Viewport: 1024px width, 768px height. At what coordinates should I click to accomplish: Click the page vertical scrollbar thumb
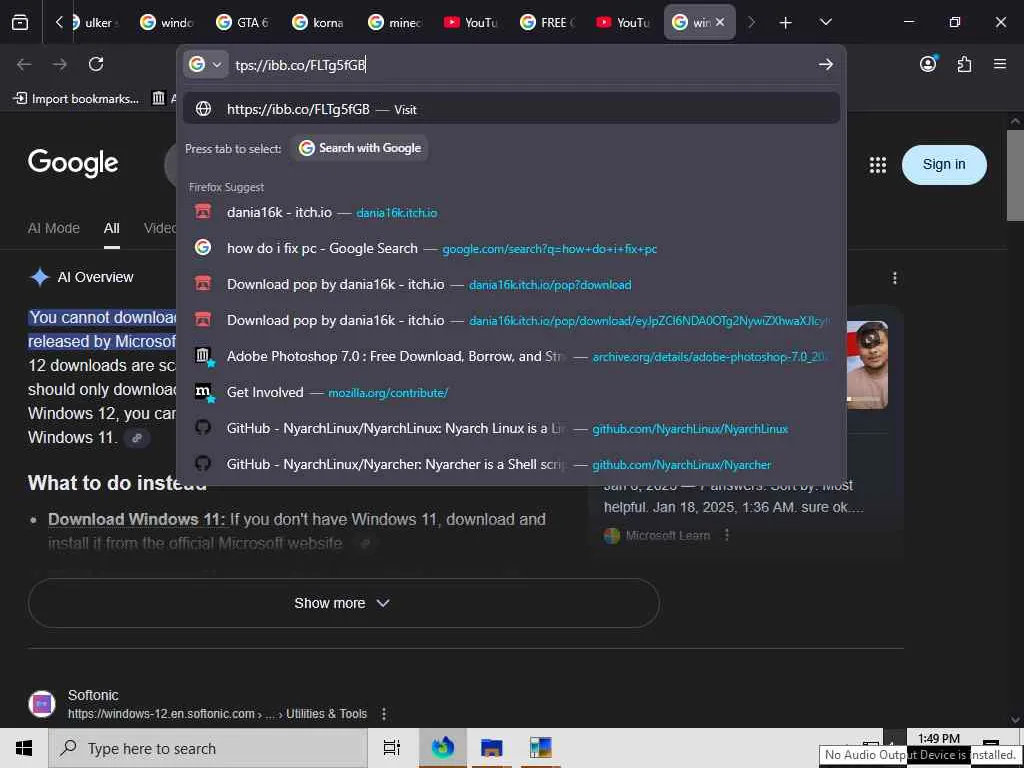1015,175
